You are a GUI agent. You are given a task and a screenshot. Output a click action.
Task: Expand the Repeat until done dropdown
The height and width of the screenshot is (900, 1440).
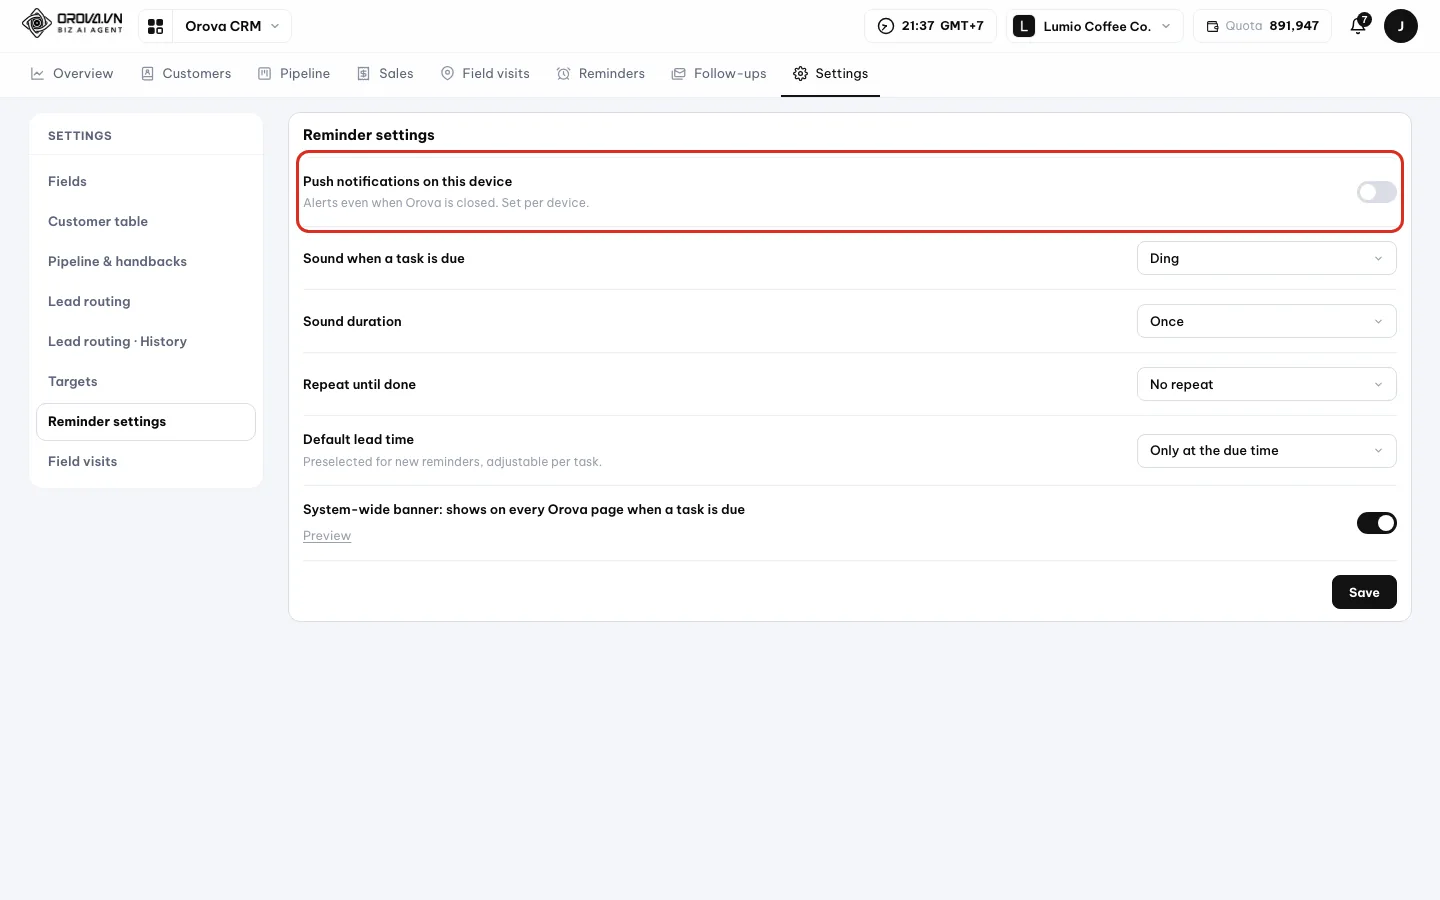tap(1266, 384)
